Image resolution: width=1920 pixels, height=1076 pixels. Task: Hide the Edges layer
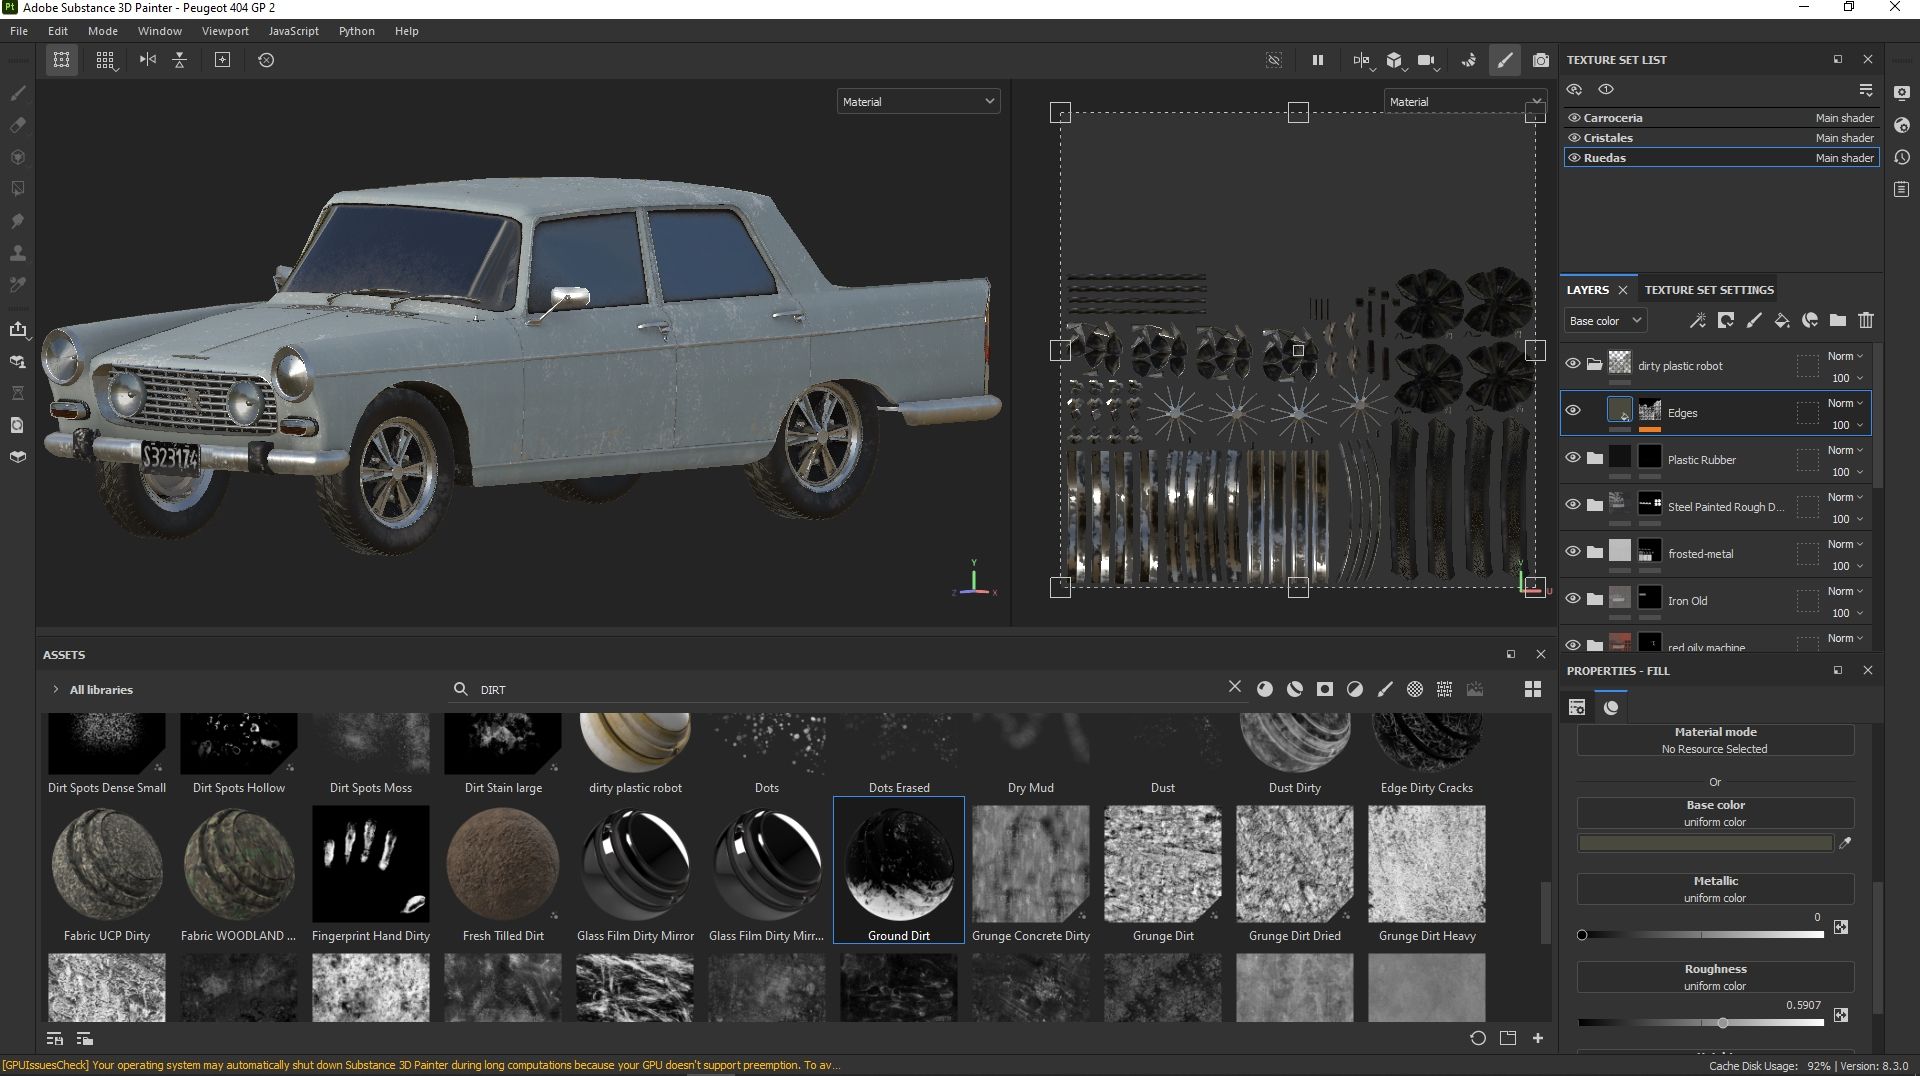pyautogui.click(x=1573, y=411)
